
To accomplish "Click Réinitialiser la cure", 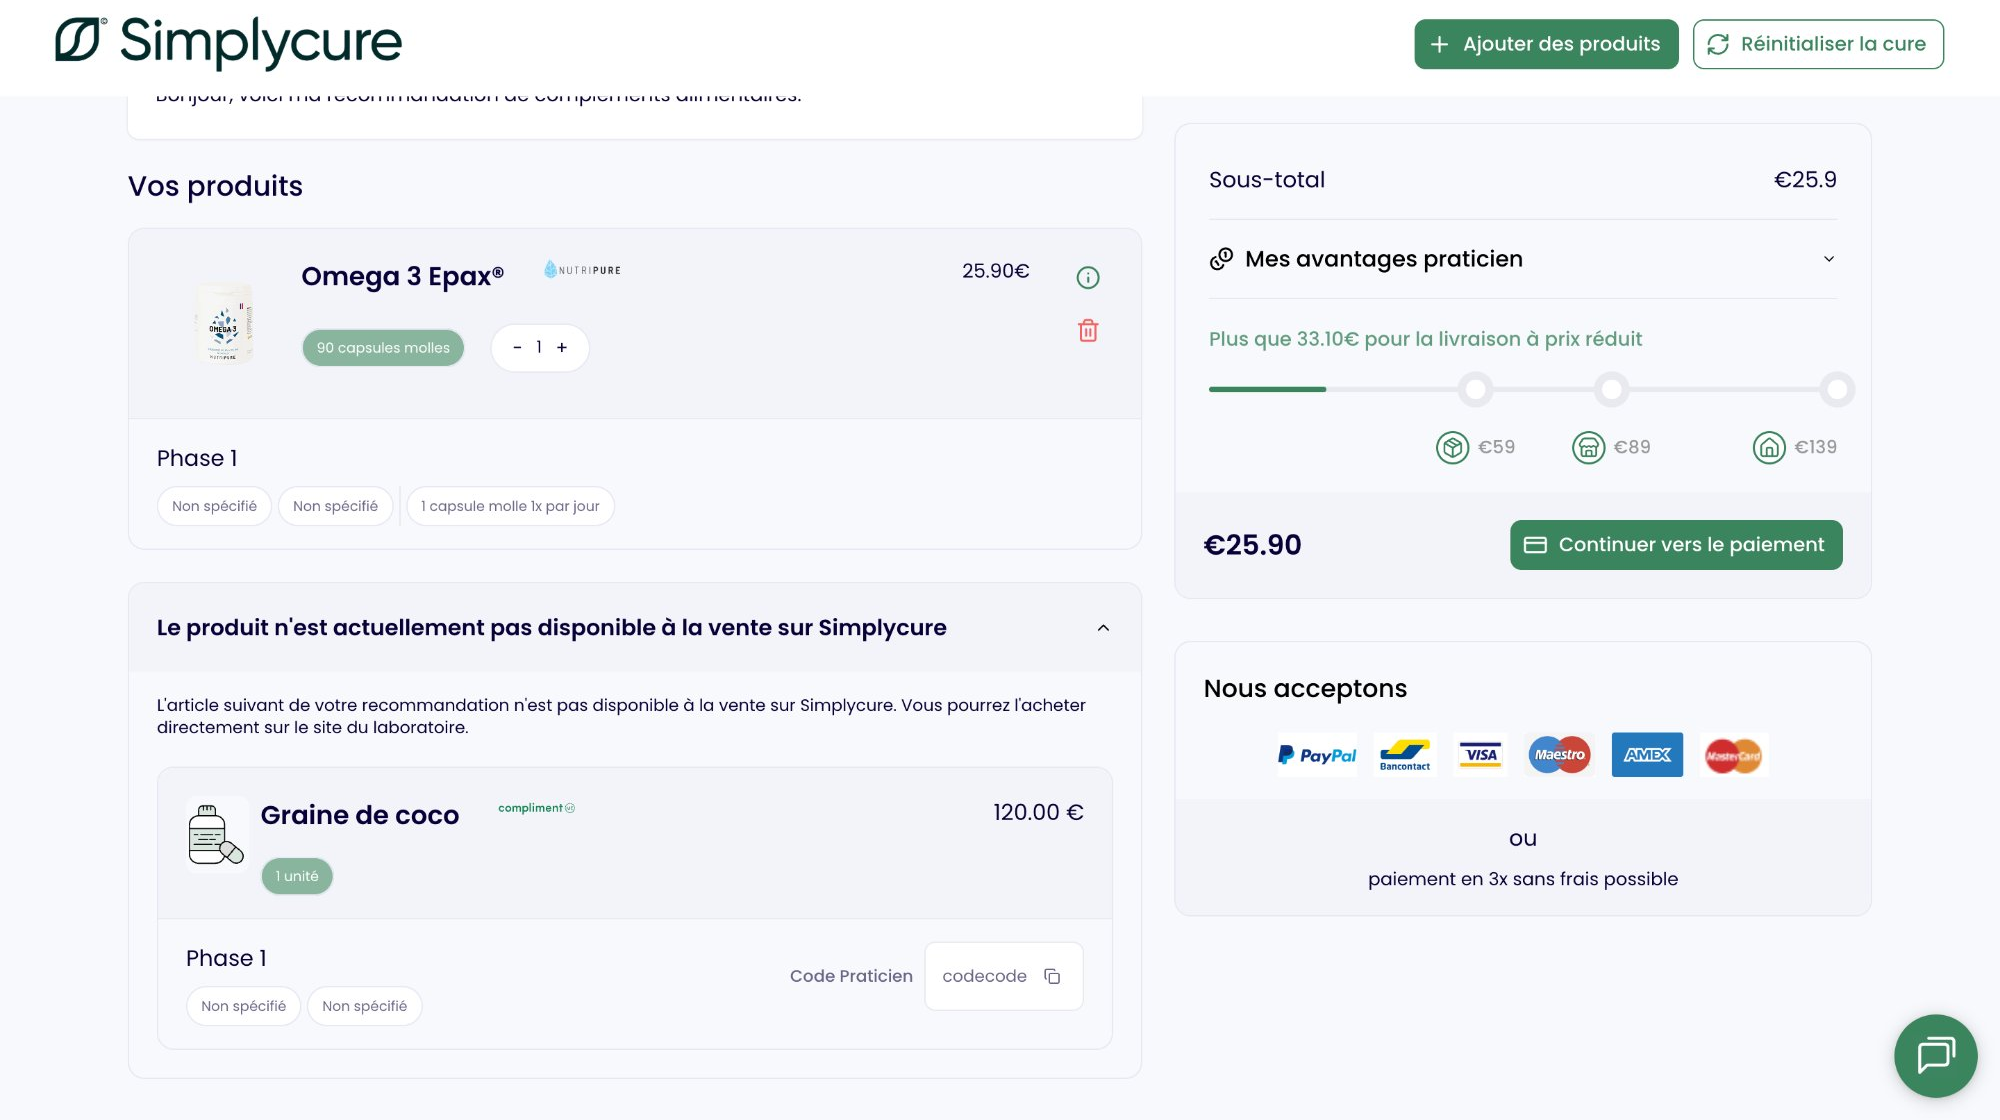I will (x=1818, y=44).
